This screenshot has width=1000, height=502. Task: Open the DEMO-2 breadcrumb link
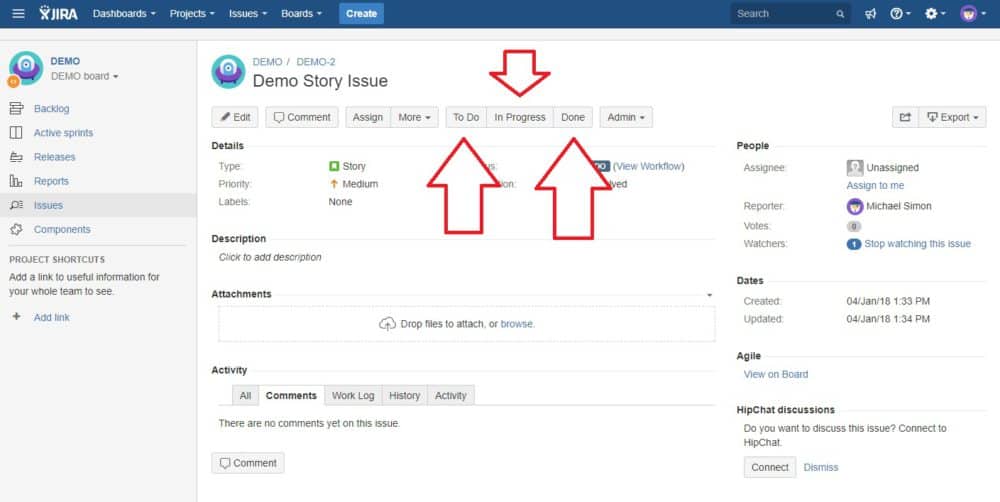[316, 62]
